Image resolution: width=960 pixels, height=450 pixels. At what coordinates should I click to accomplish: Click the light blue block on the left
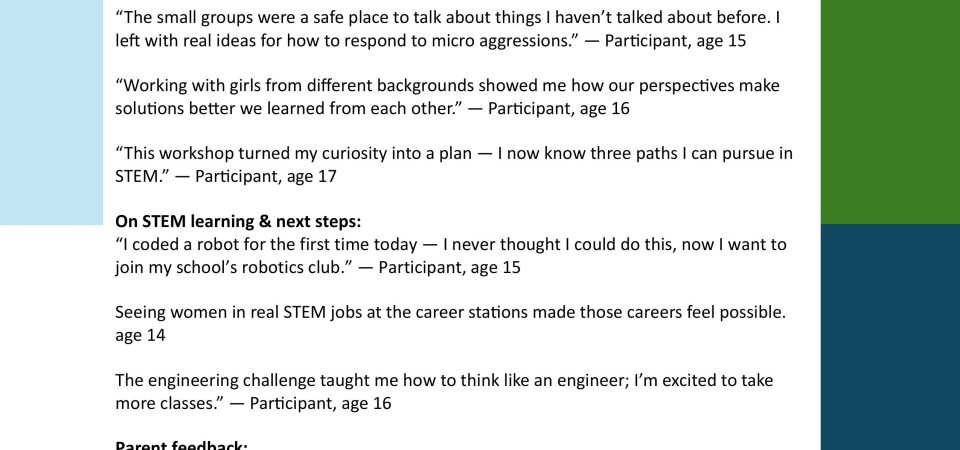point(50,110)
